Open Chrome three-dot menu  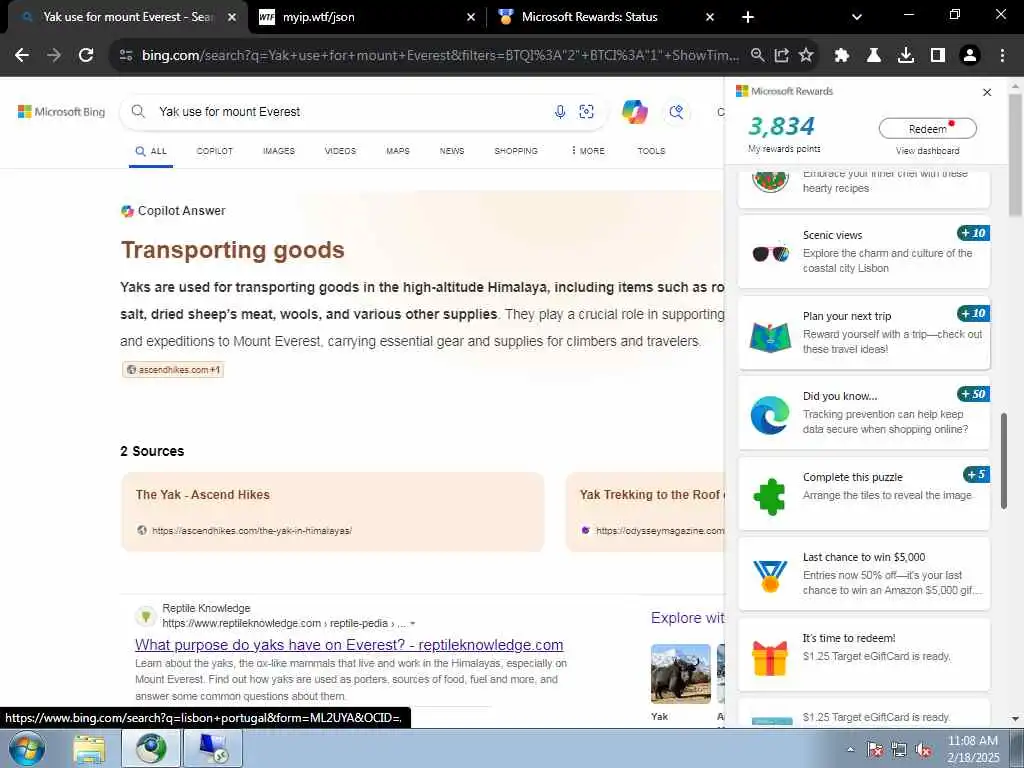[1002, 56]
